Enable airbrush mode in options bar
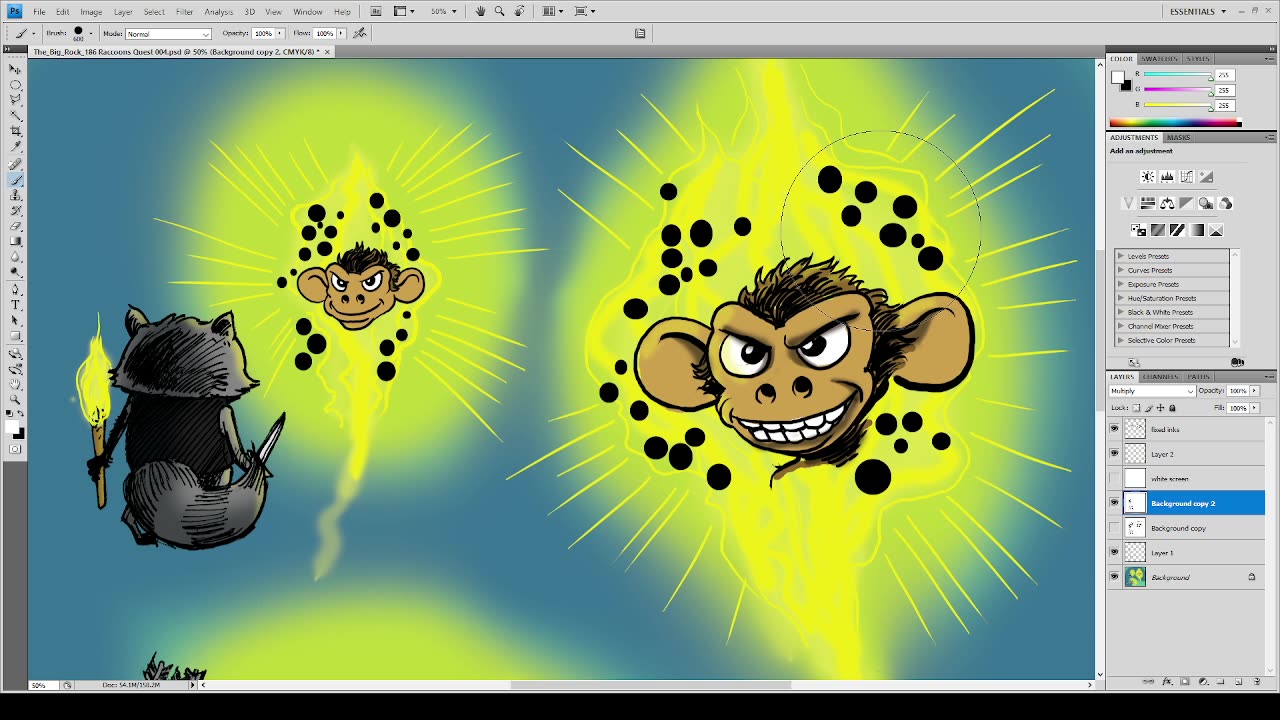 pos(360,33)
